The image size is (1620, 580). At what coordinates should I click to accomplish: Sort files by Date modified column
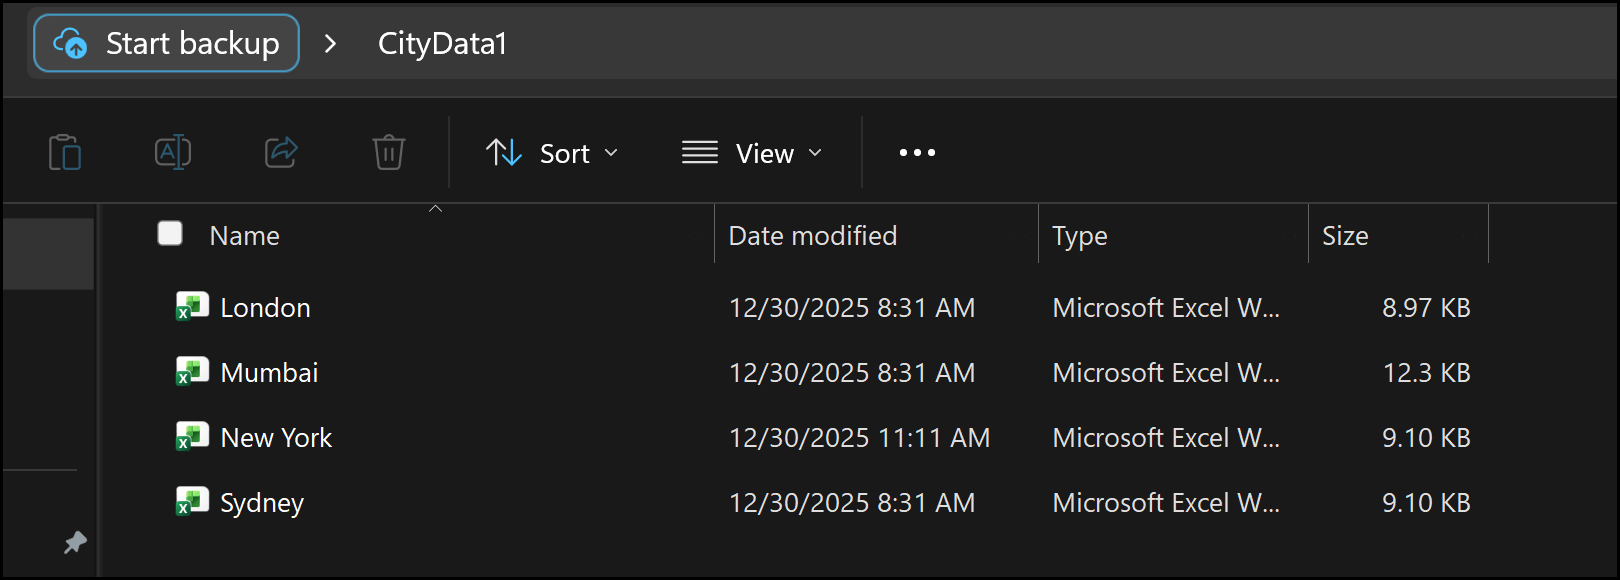point(813,236)
